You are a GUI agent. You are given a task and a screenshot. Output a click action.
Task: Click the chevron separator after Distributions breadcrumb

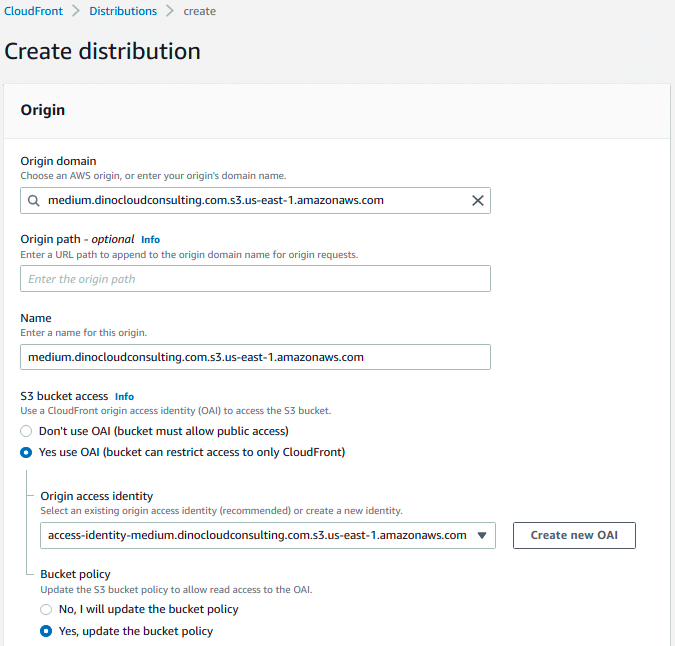(170, 12)
